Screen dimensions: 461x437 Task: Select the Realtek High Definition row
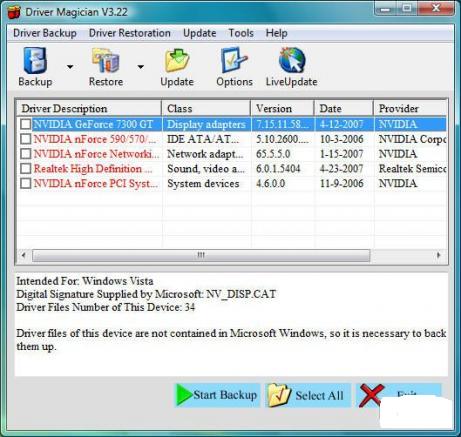pyautogui.click(x=232, y=169)
